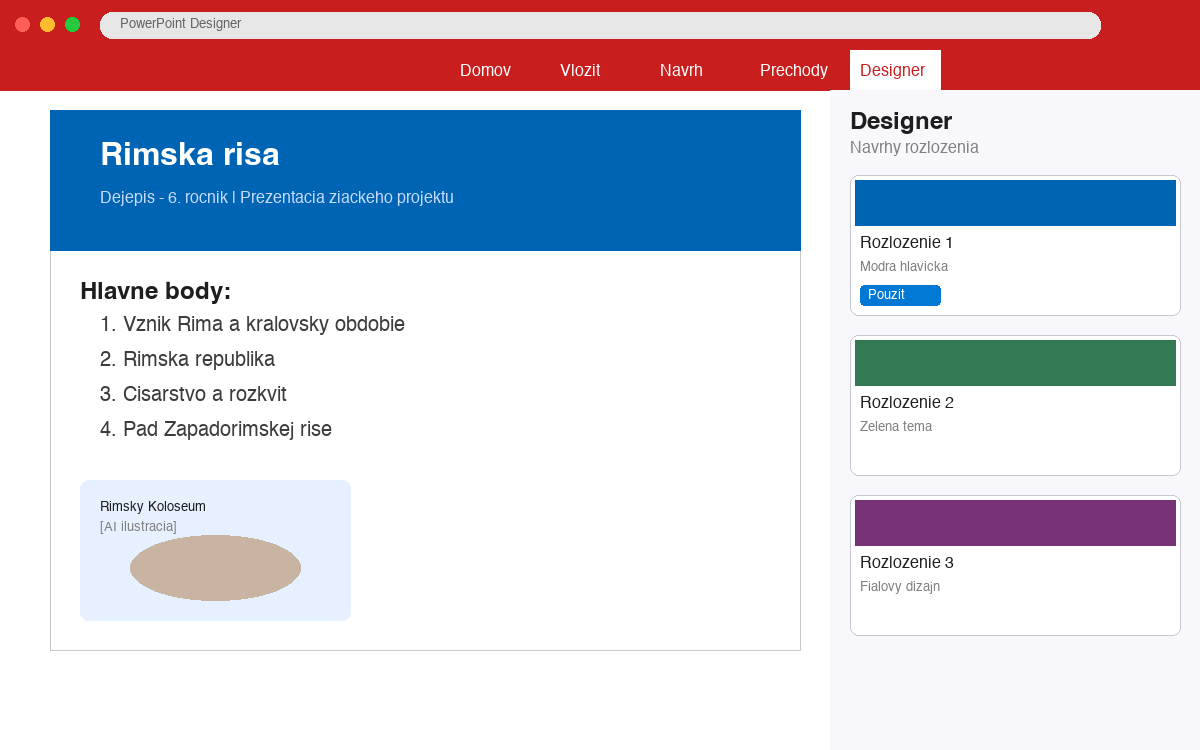This screenshot has height=750, width=1200.
Task: Select the Pad Zapadorimskej rise list entry
Action: click(227, 429)
